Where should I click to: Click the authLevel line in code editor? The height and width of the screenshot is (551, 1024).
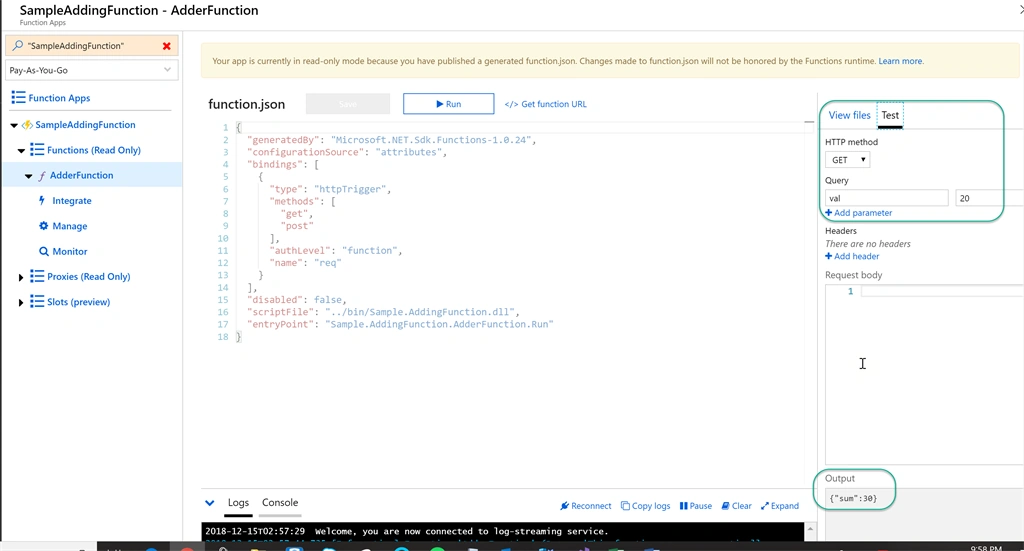click(336, 251)
